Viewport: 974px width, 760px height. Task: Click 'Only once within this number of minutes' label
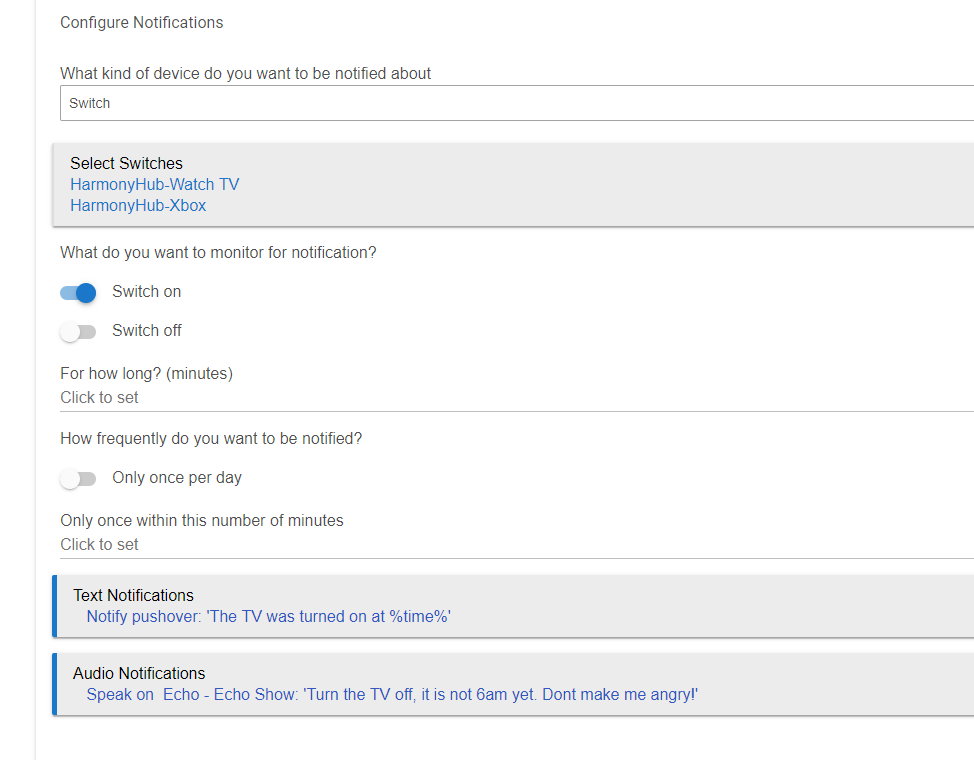[202, 520]
